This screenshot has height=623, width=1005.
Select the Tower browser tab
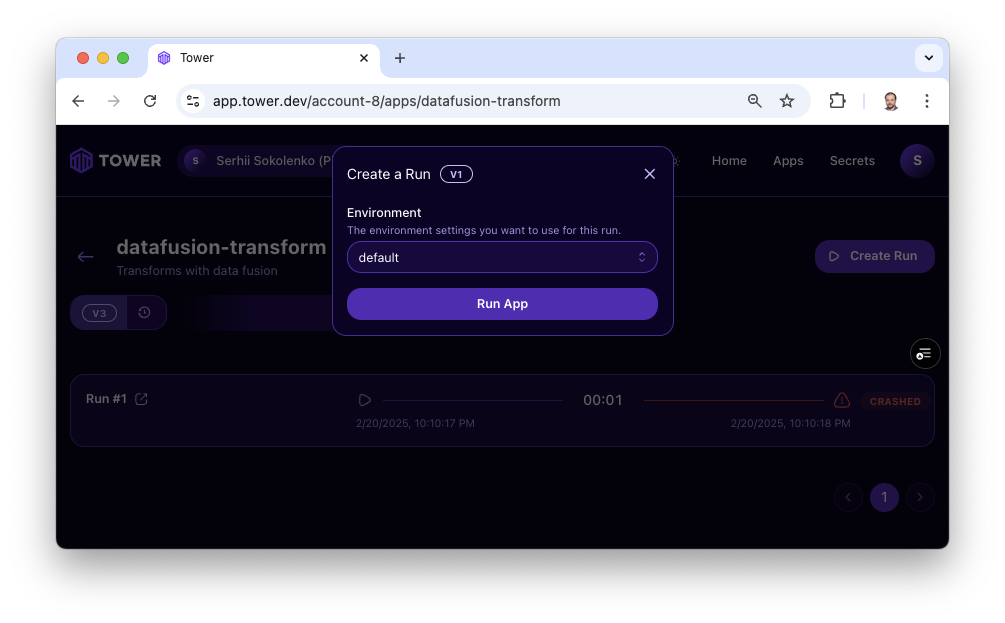click(x=263, y=58)
